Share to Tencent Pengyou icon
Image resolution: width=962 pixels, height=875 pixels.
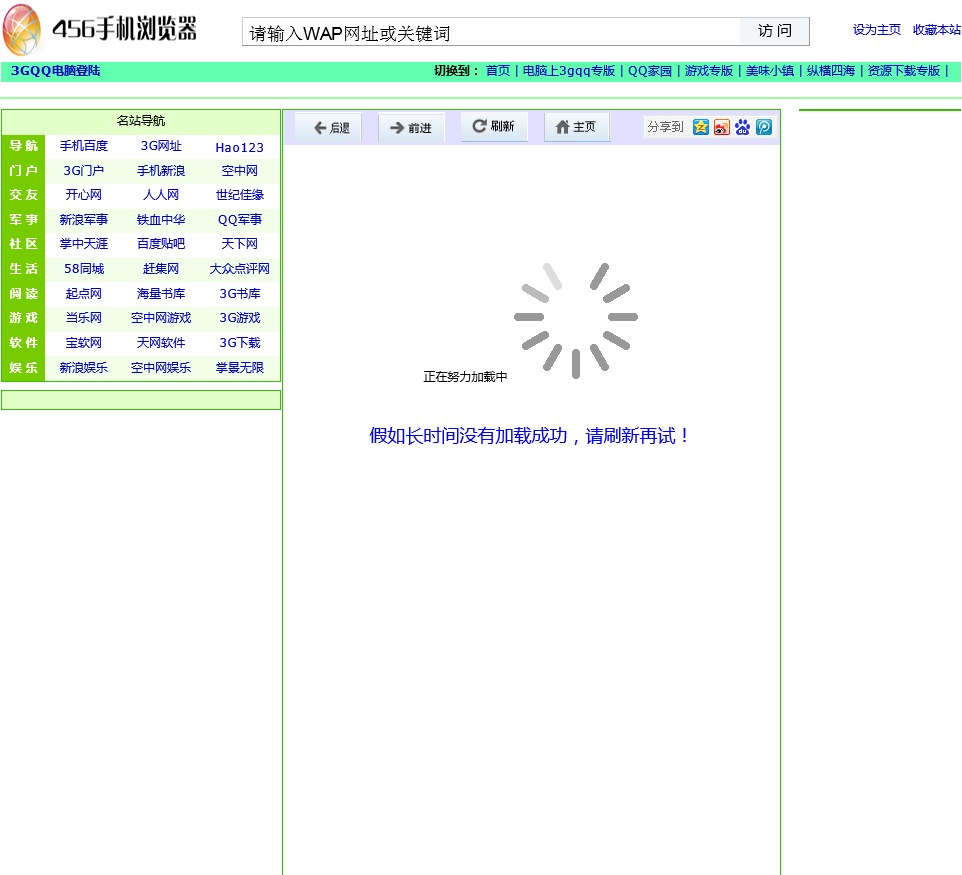[764, 127]
